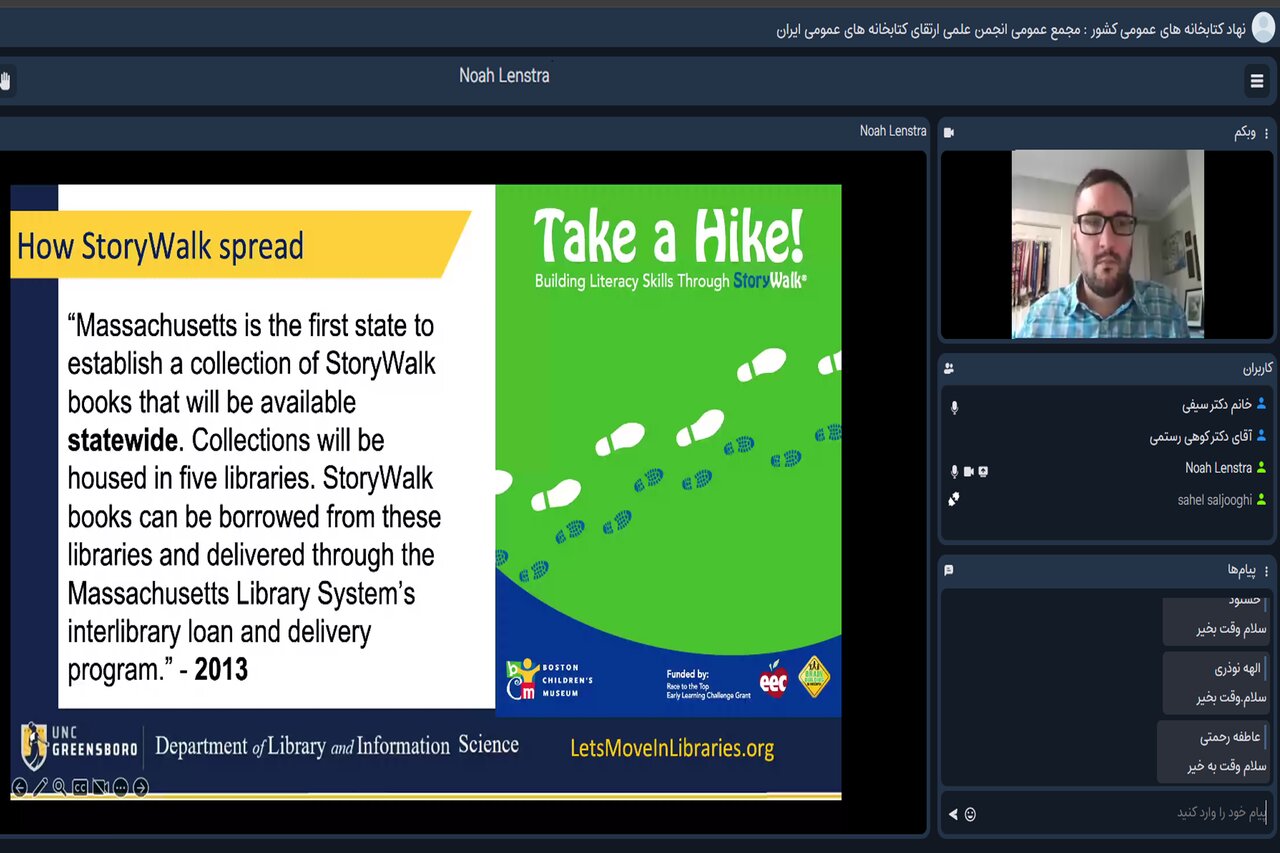The width and height of the screenshot is (1280, 853).
Task: Click the slide zoom magnifier icon
Action: coord(60,787)
